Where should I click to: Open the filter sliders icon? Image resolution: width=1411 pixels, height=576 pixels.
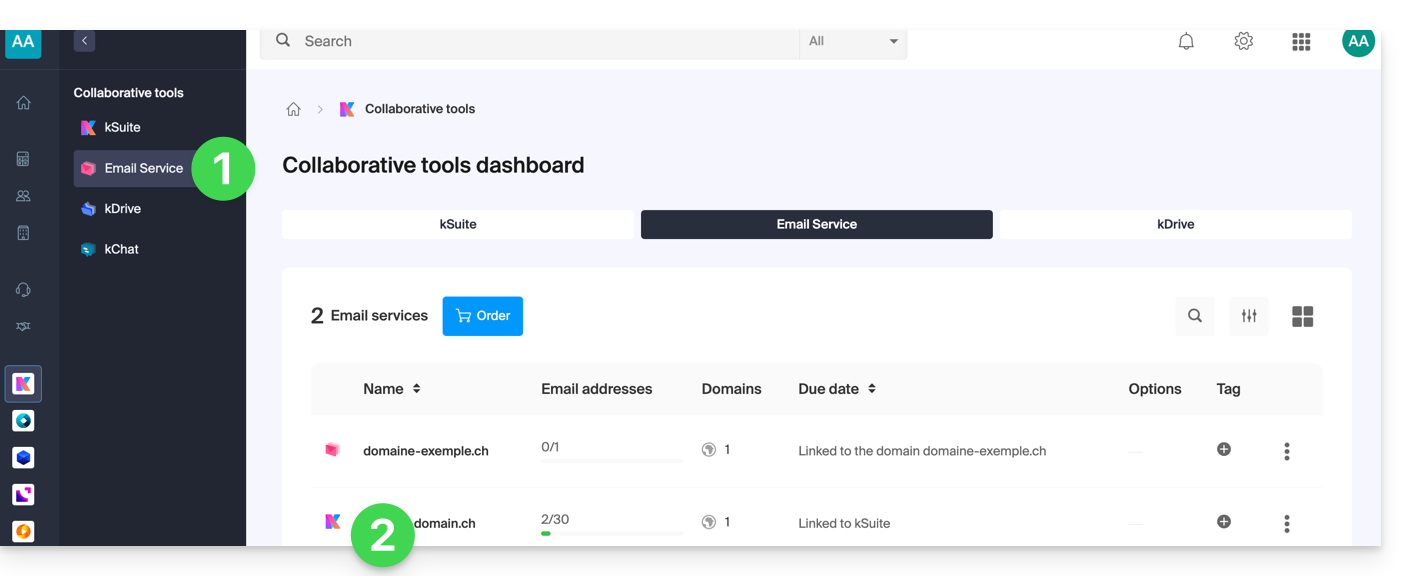[x=1249, y=316]
